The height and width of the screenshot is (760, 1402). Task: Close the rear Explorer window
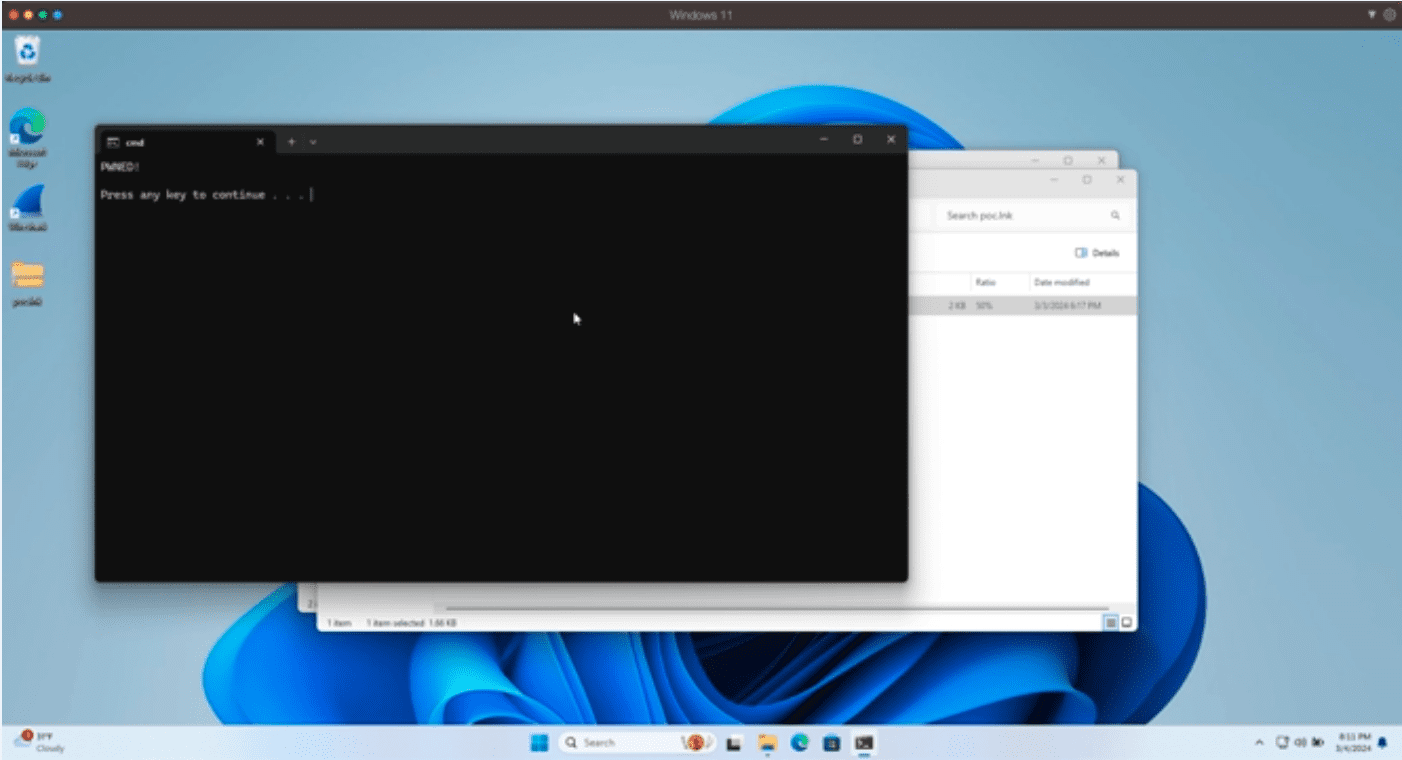(1102, 160)
